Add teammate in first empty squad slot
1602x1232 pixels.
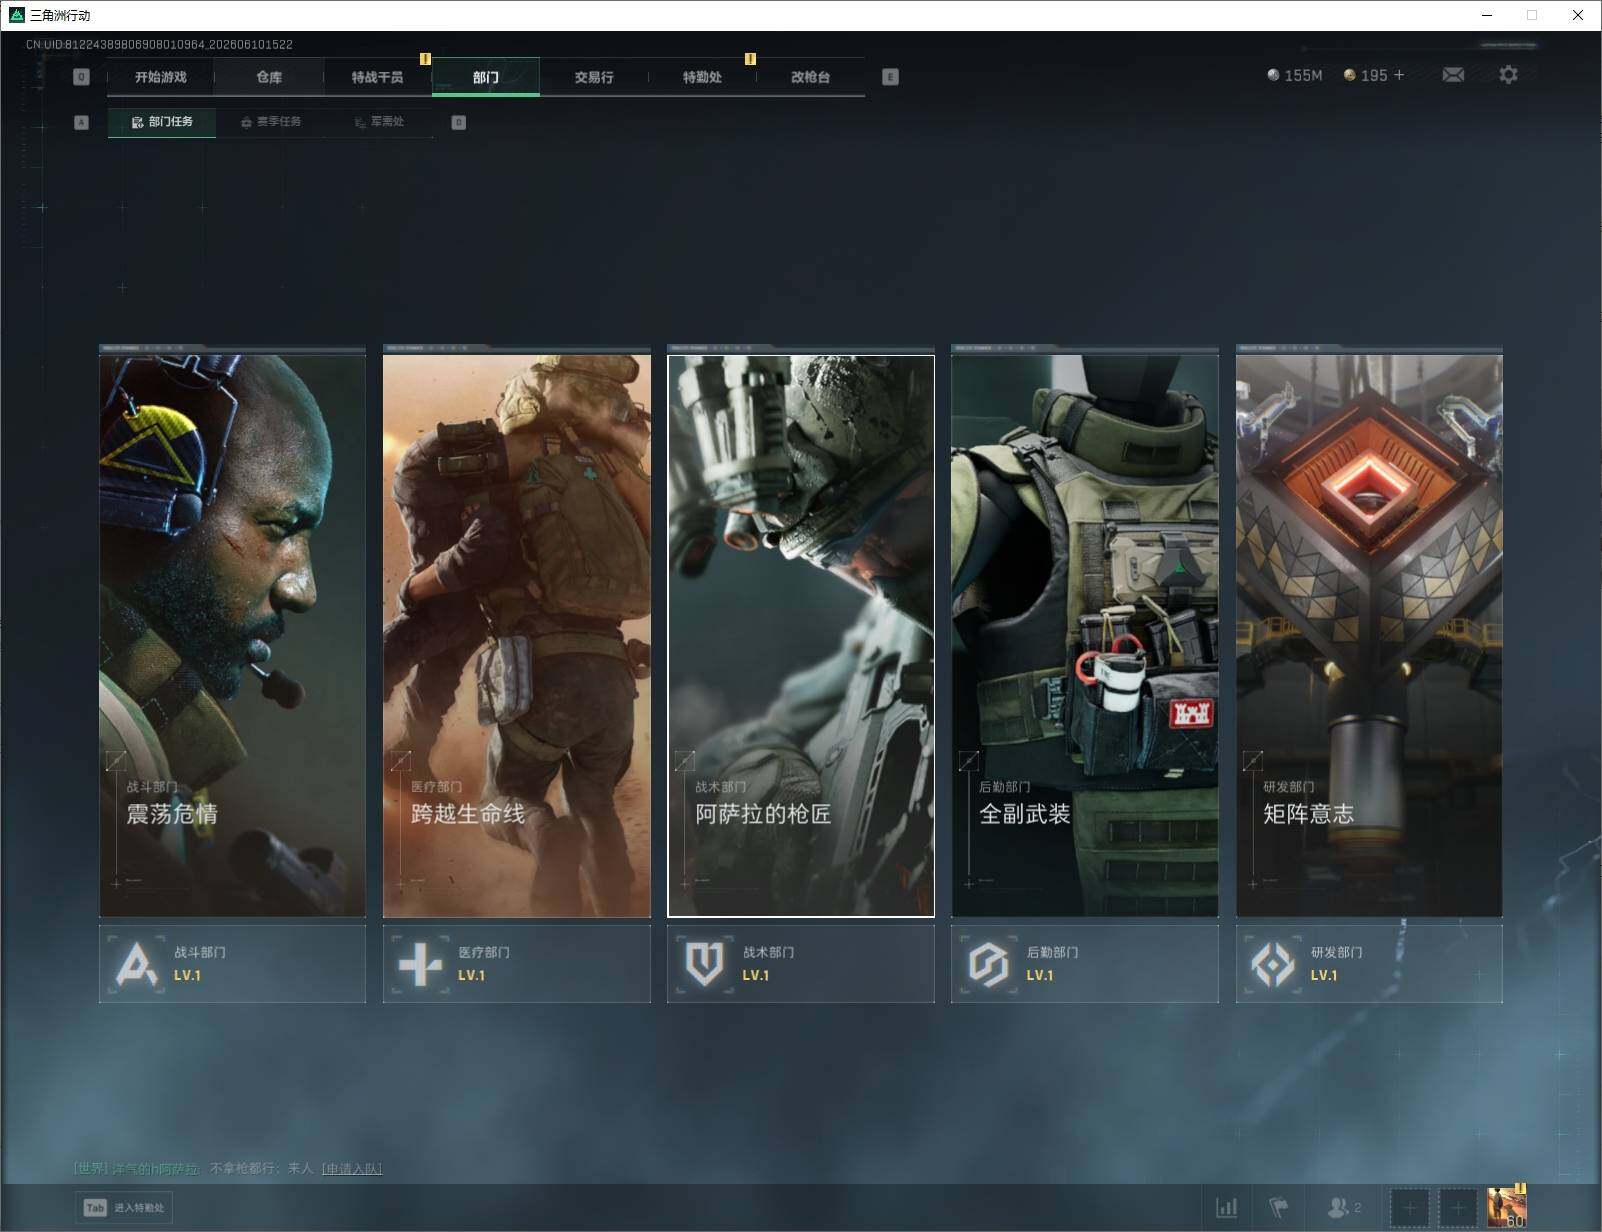[x=1410, y=1208]
